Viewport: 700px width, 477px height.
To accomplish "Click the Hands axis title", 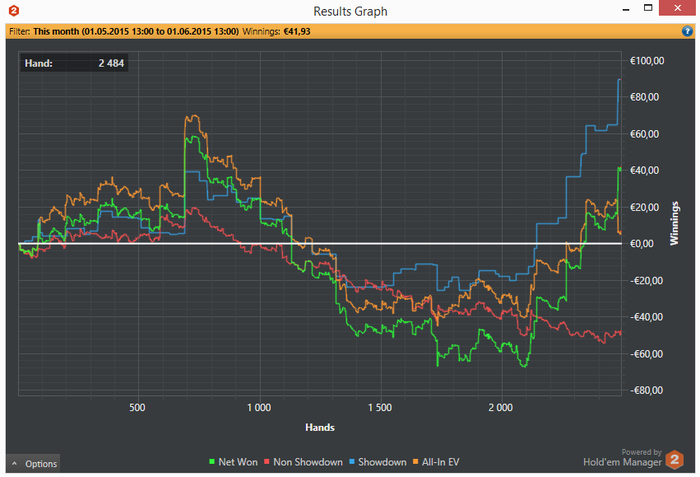I will pos(320,427).
